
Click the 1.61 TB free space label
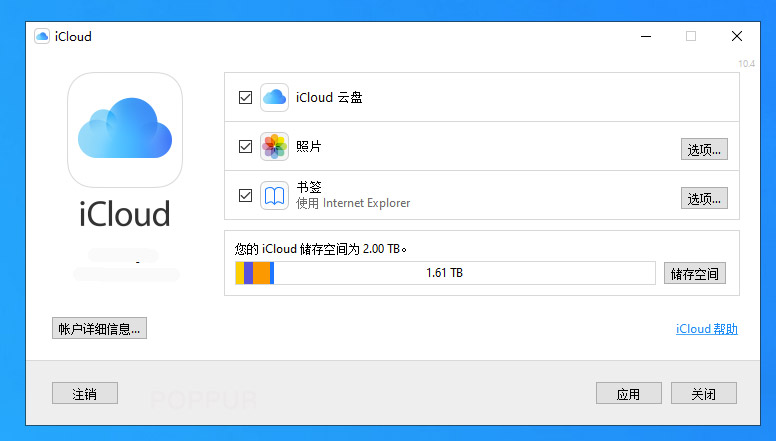(444, 273)
